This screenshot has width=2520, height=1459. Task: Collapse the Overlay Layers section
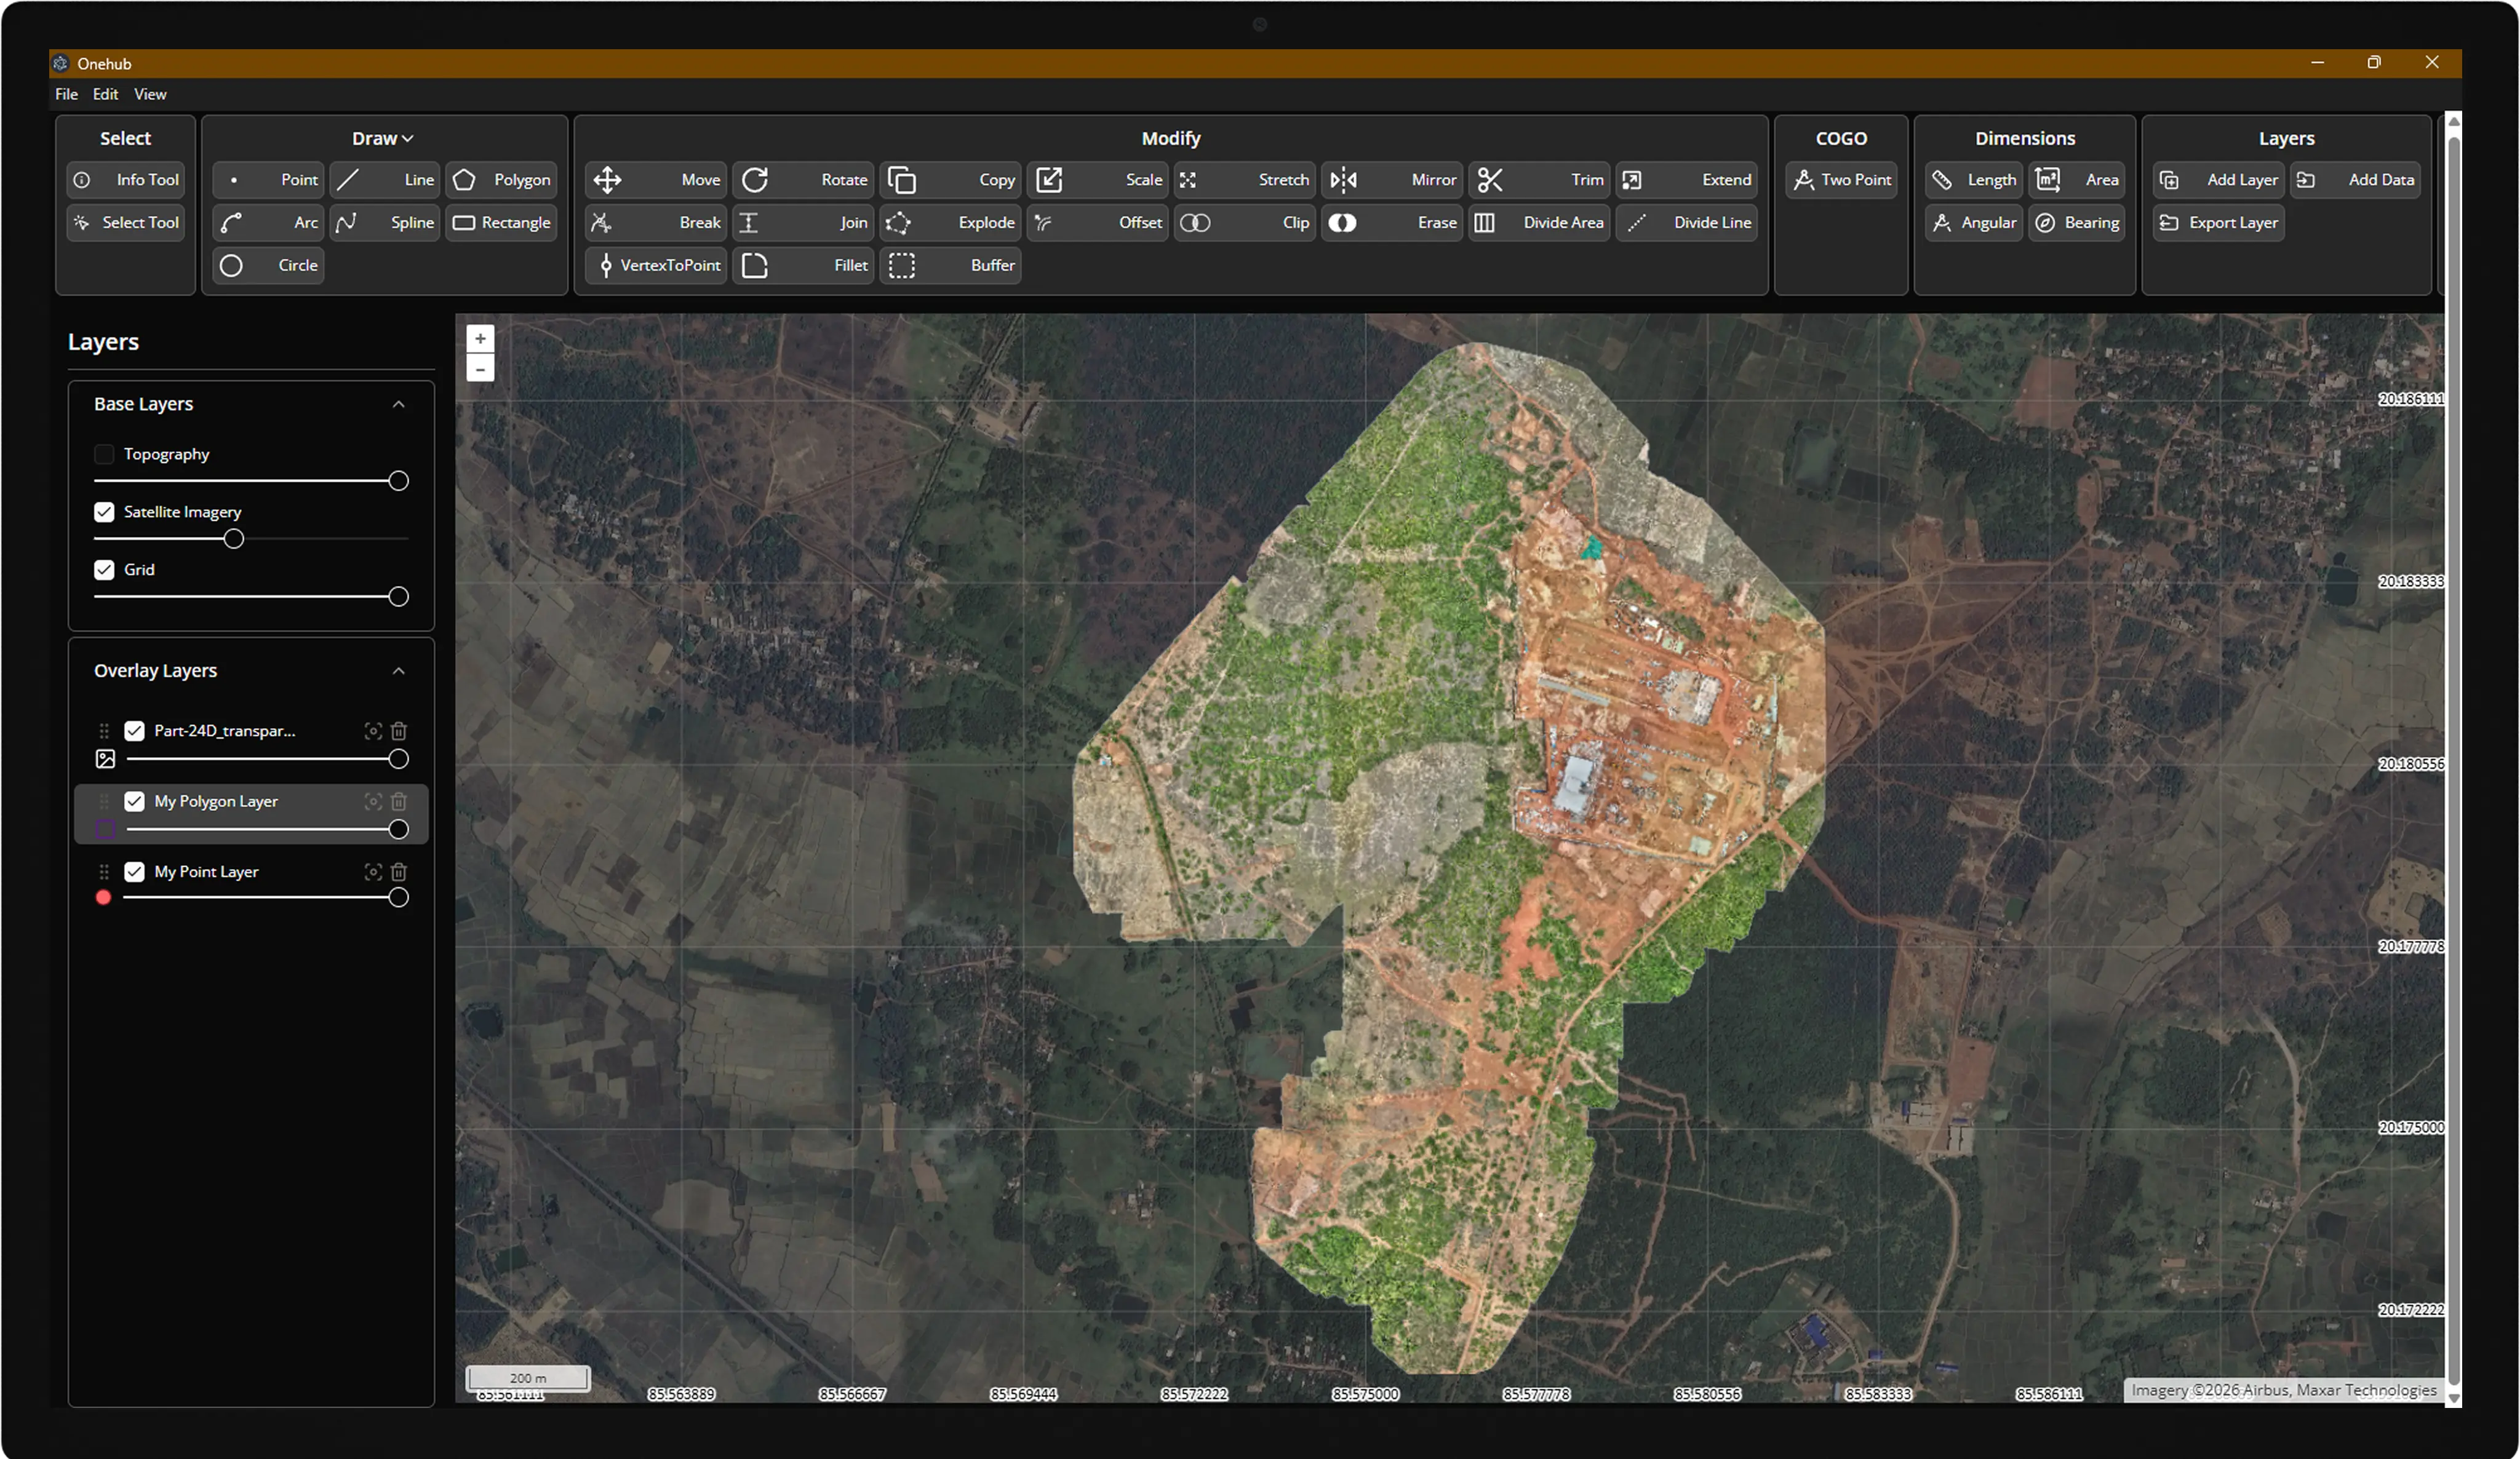pos(398,671)
